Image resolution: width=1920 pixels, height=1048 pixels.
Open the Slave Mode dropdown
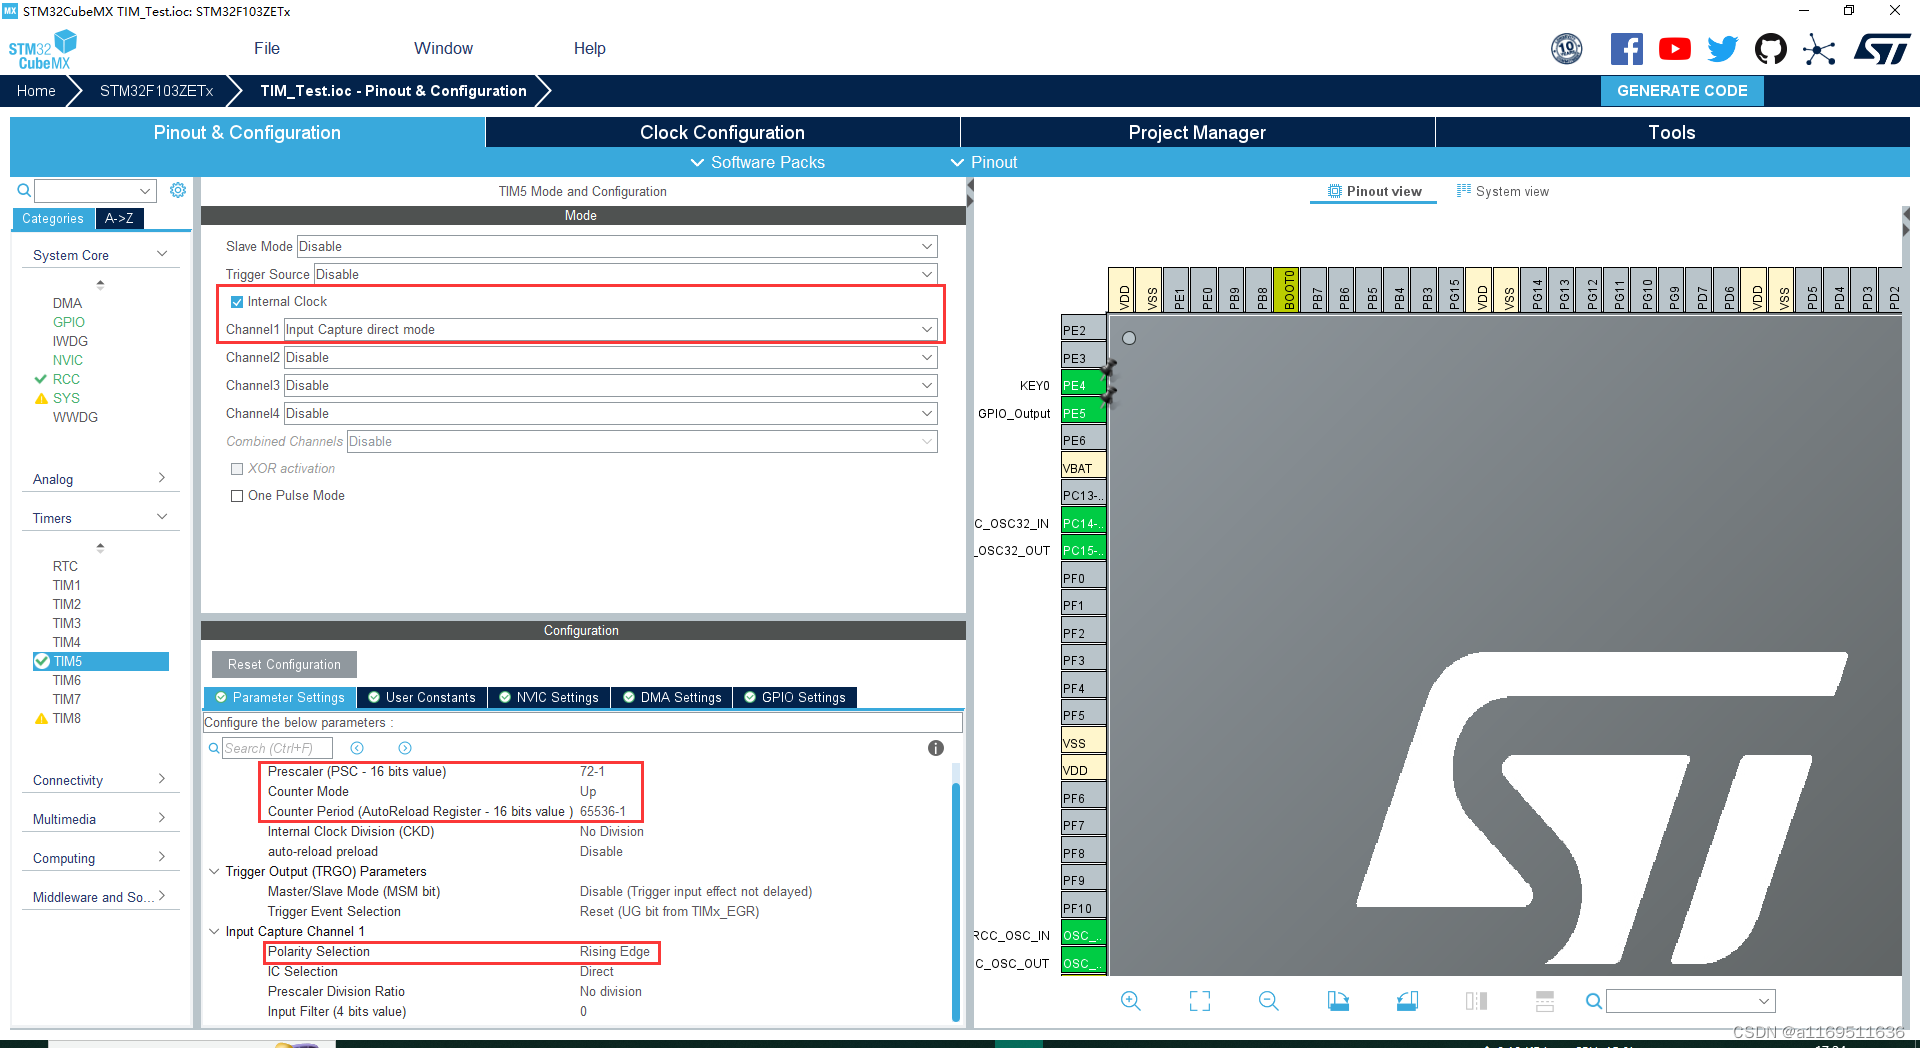[x=617, y=246]
